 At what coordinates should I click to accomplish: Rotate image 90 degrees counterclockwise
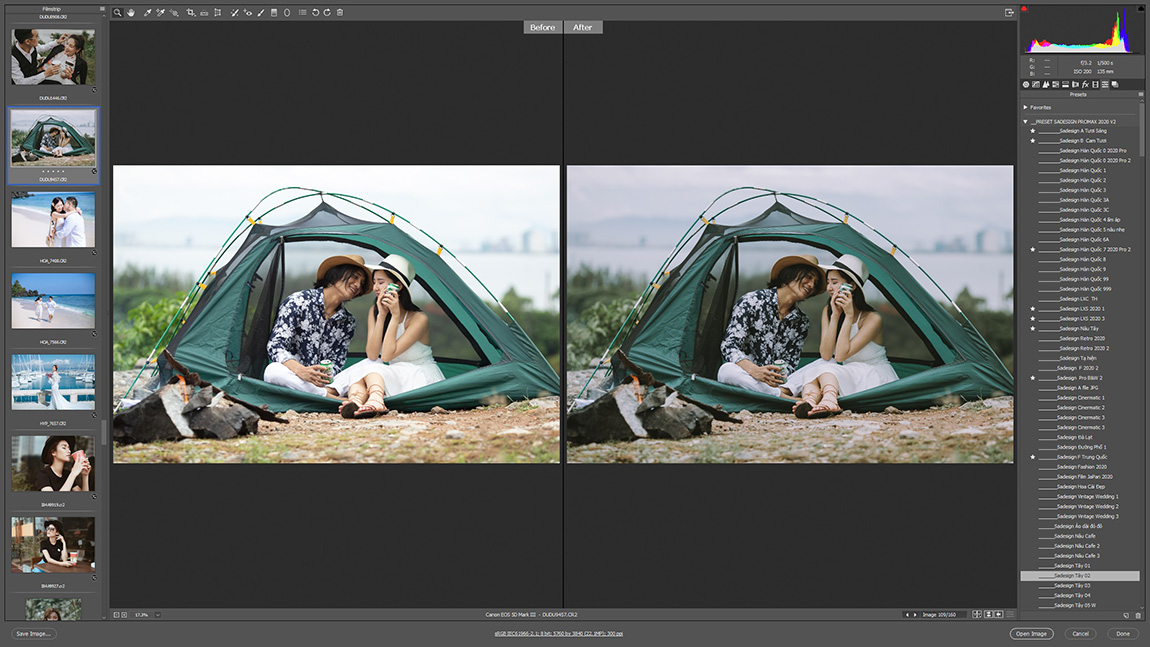315,13
